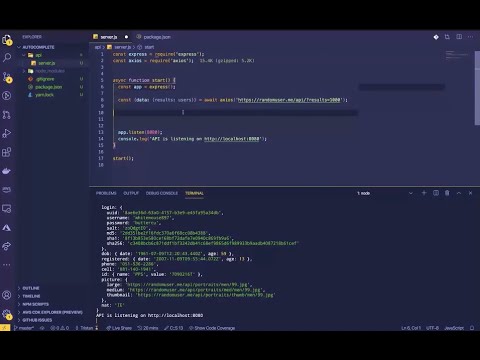Kill terminal with trash icon
The height and width of the screenshot is (360, 480).
coord(447,193)
